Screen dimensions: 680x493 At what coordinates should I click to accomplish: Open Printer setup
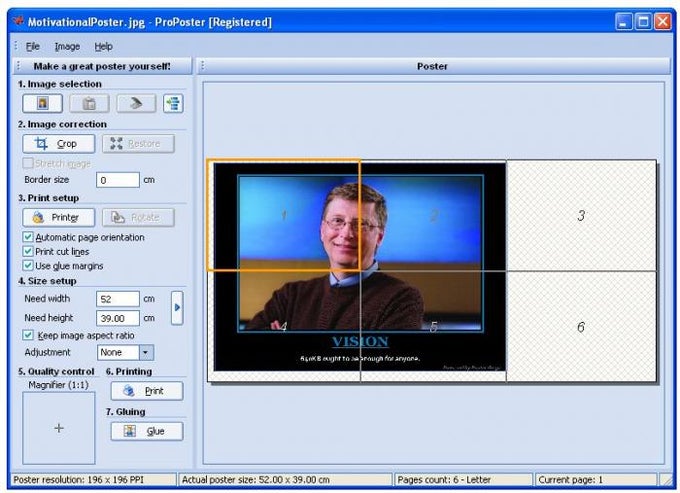[59, 217]
